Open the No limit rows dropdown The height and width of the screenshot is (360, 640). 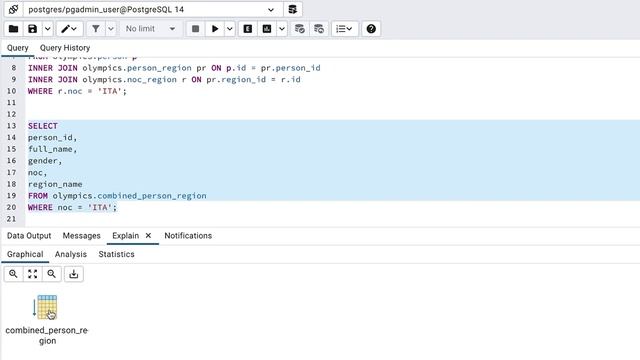[150, 29]
